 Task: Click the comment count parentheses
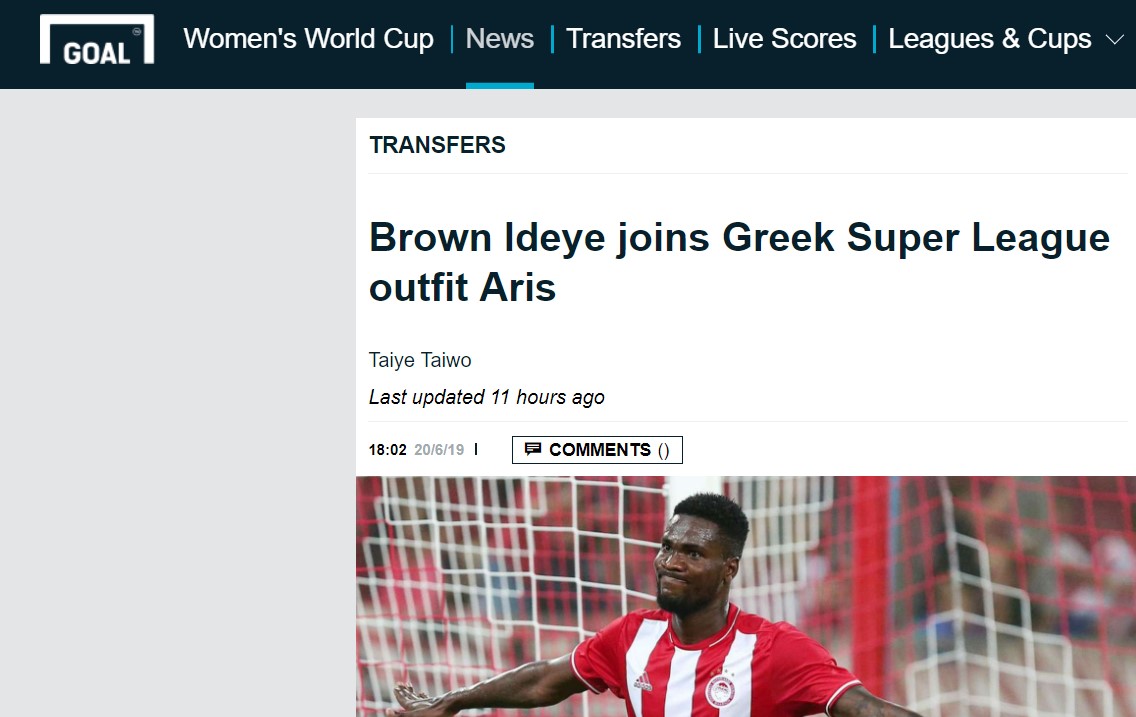(664, 450)
